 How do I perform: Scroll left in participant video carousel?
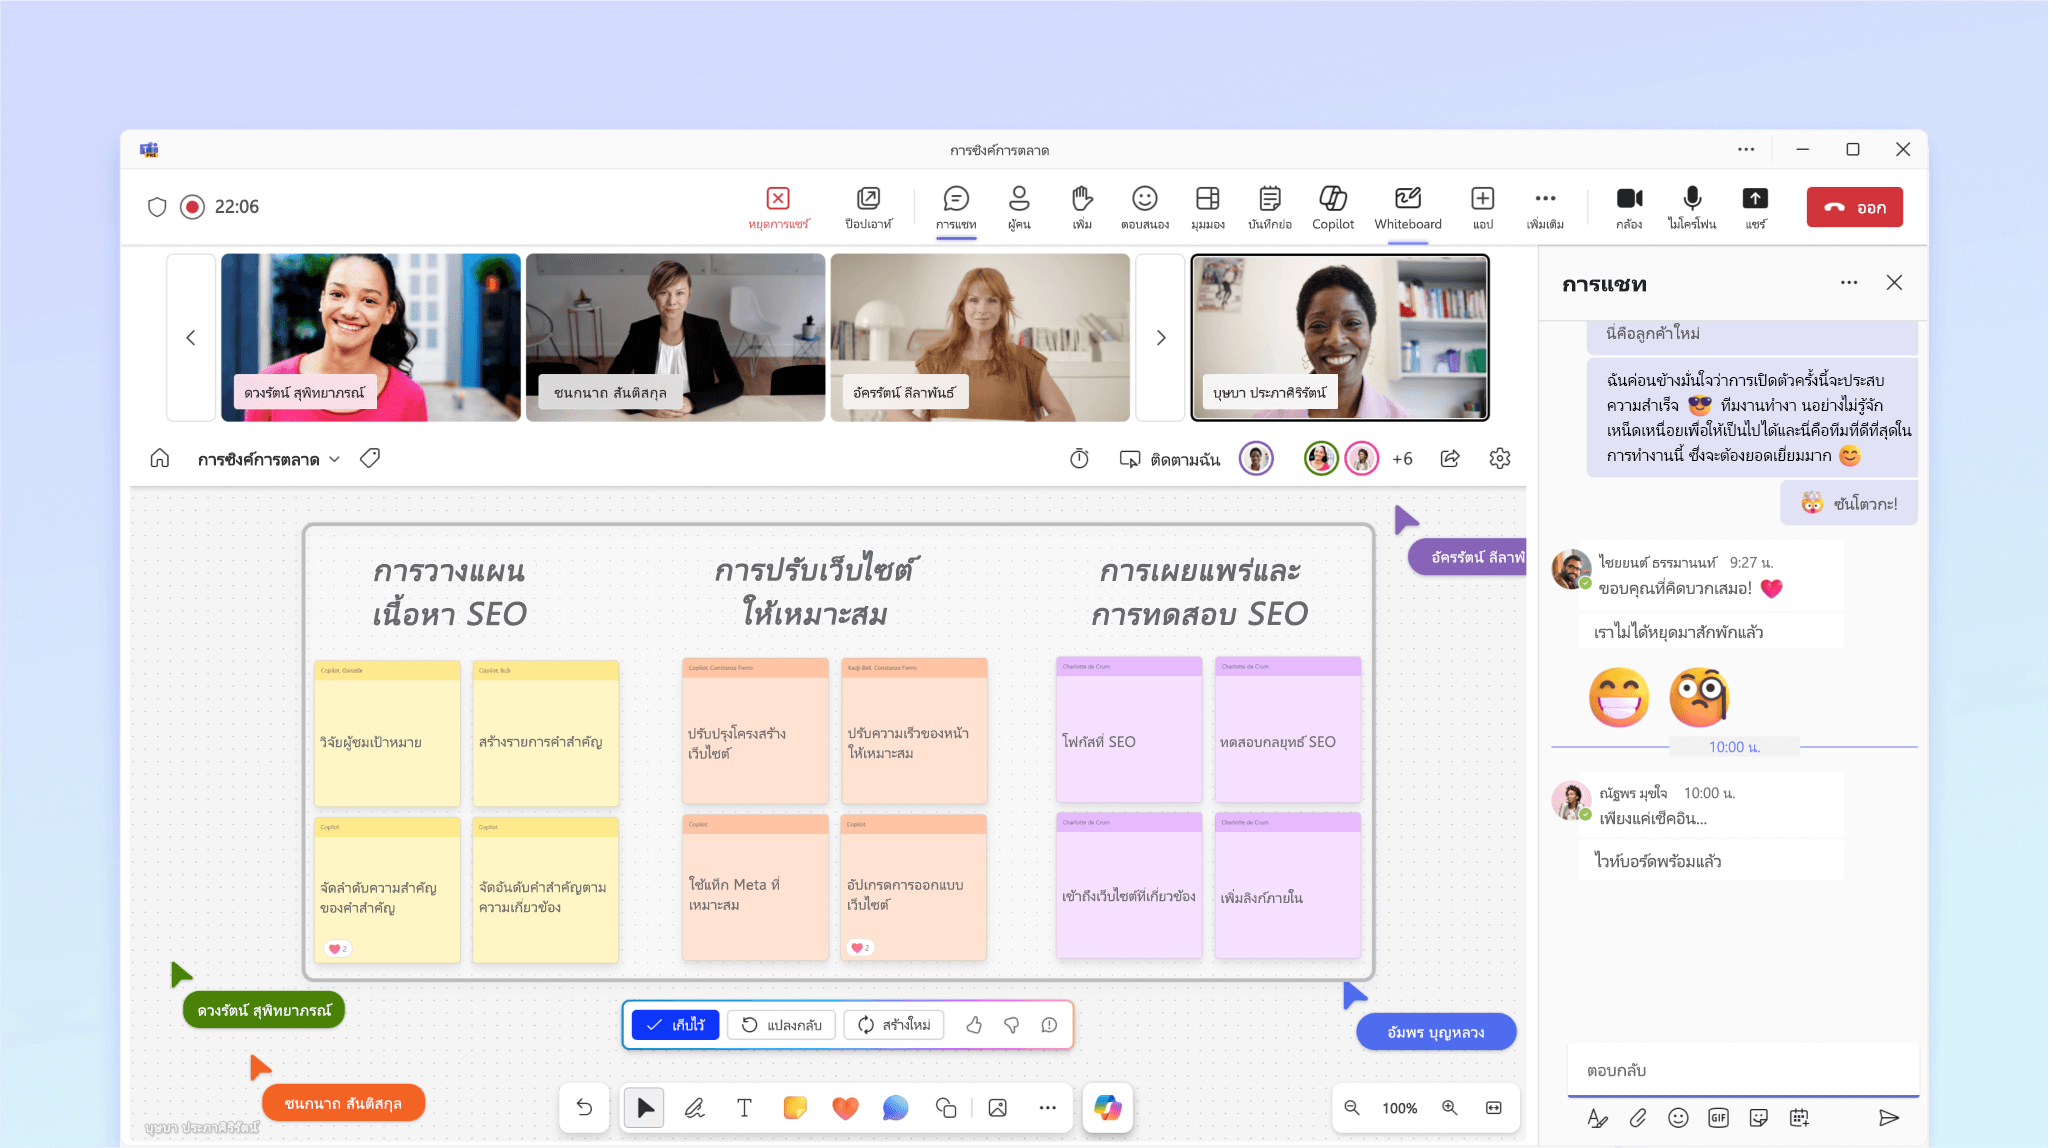191,338
